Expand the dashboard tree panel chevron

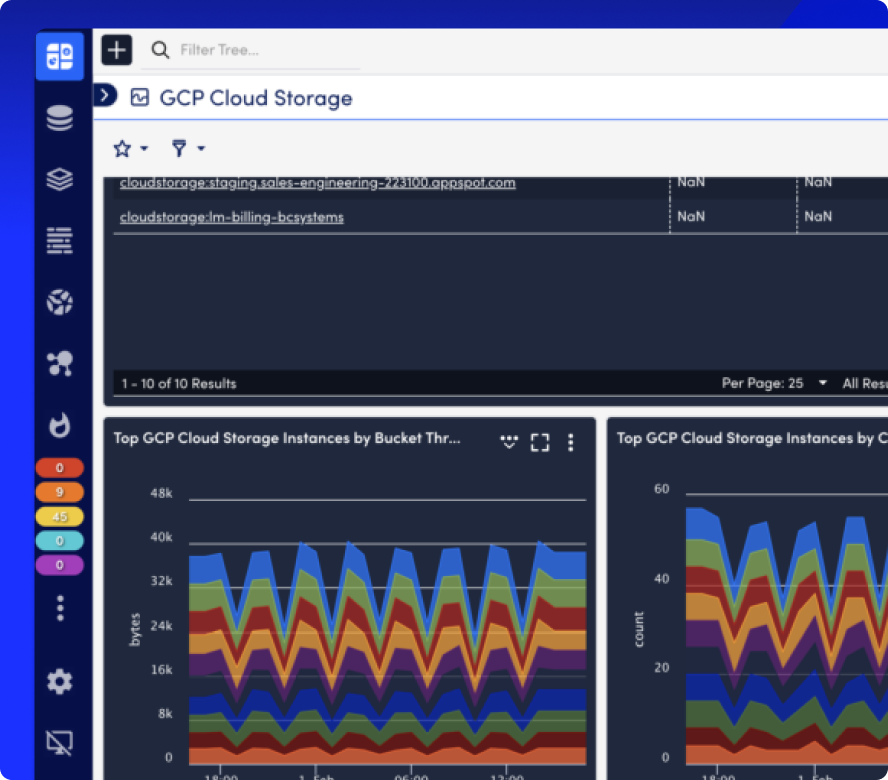coord(105,95)
